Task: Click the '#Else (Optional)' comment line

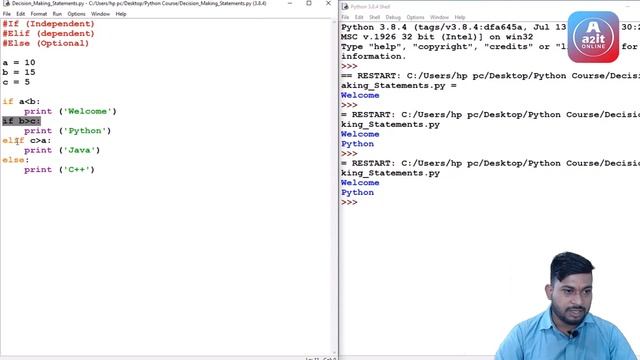Action: [45, 43]
